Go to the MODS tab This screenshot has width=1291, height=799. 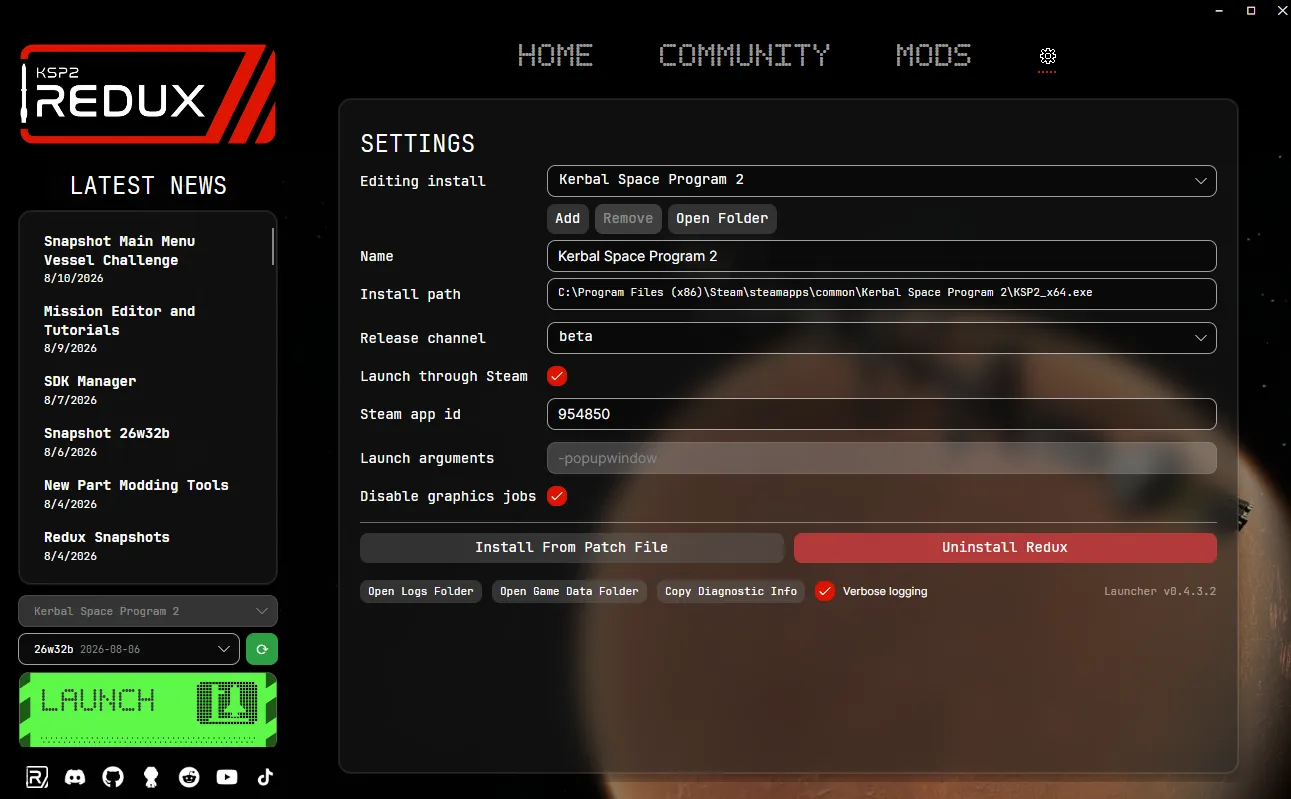(x=933, y=55)
